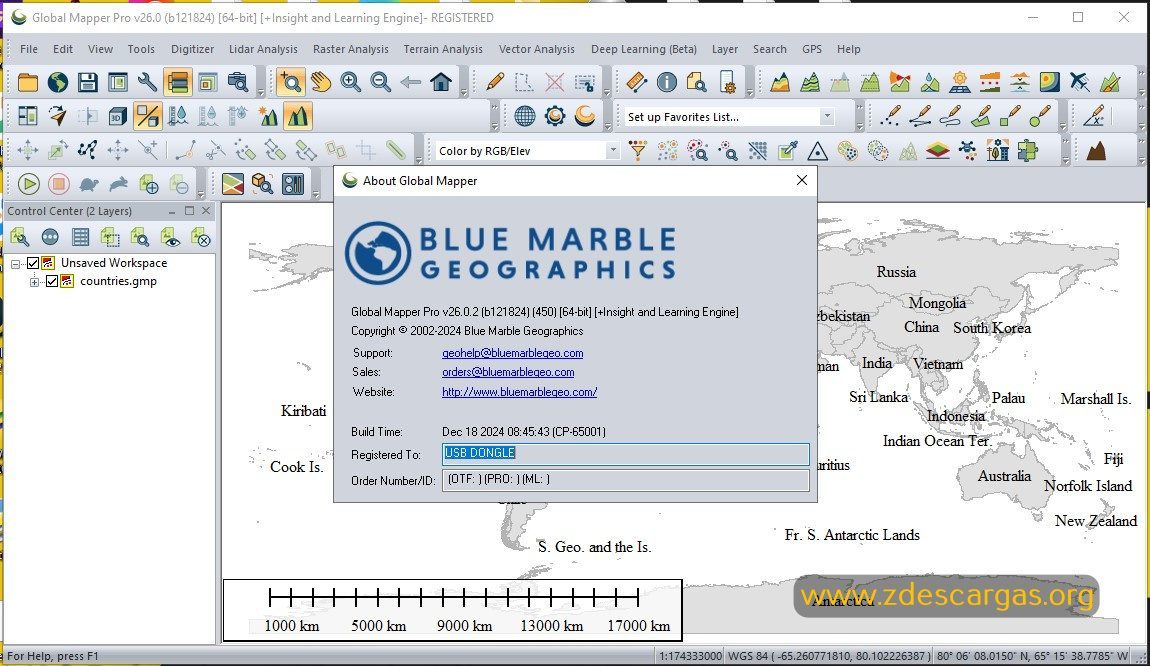The height and width of the screenshot is (666, 1150).
Task: Open the bluemarblegeo.com website link
Action: click(x=519, y=392)
